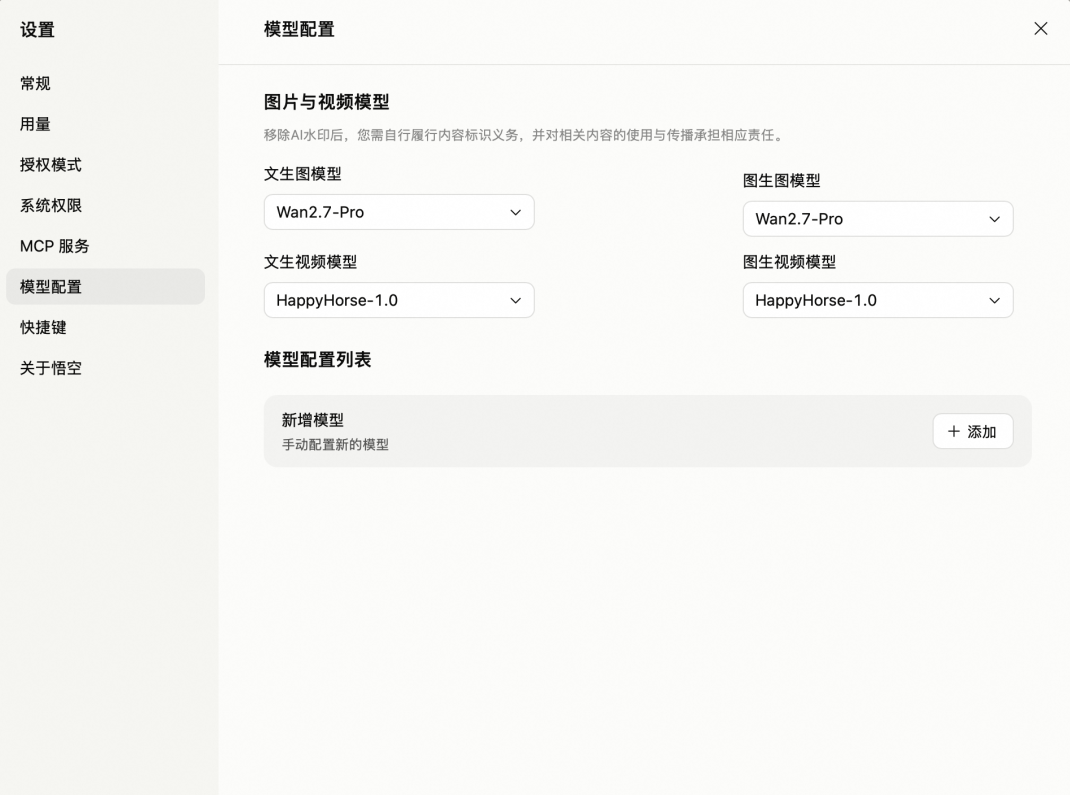Open 系统权限 settings
The image size is (1070, 795).
point(51,206)
